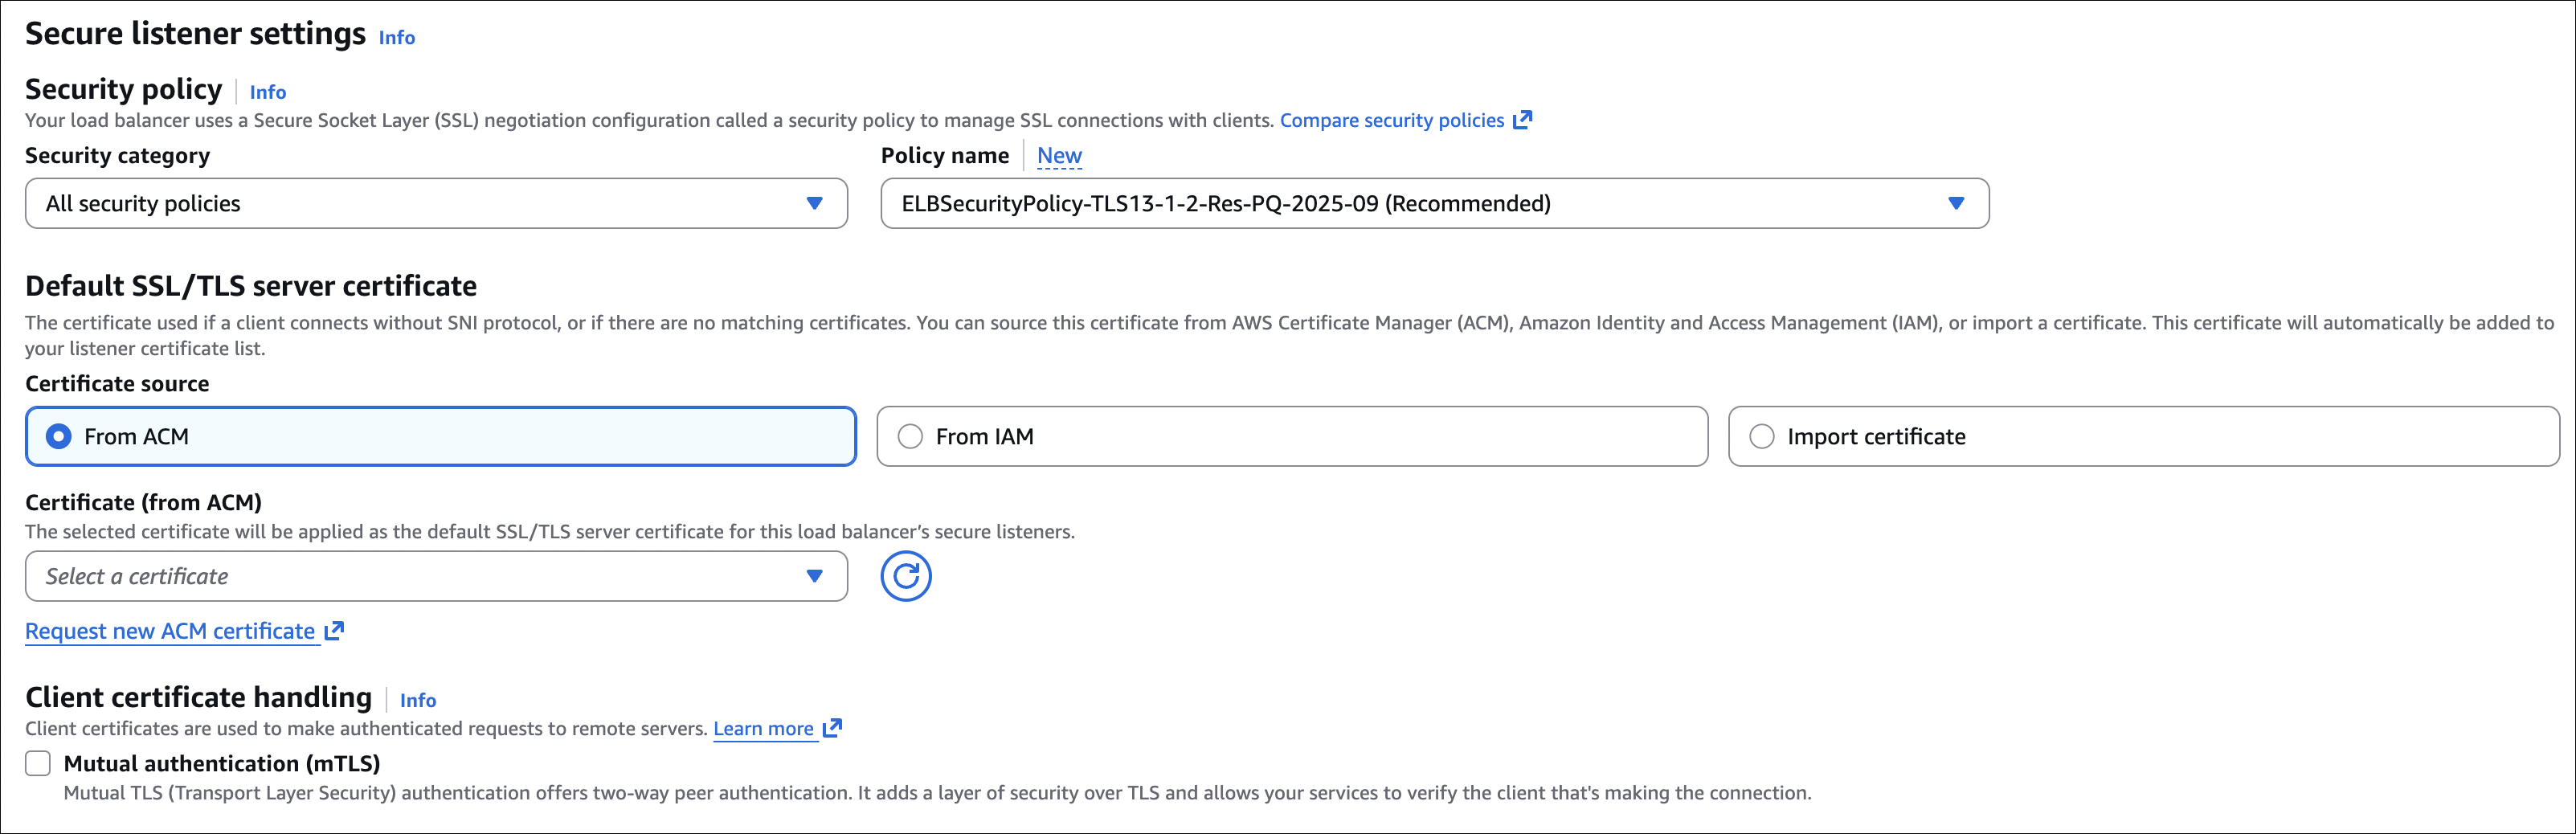Click Info next to Secure listener settings
The image size is (2576, 834).
click(397, 38)
